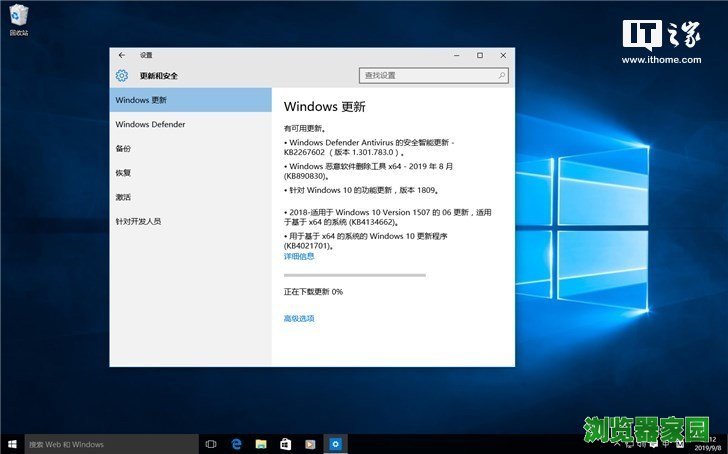Open Task View from the taskbar

(x=211, y=443)
